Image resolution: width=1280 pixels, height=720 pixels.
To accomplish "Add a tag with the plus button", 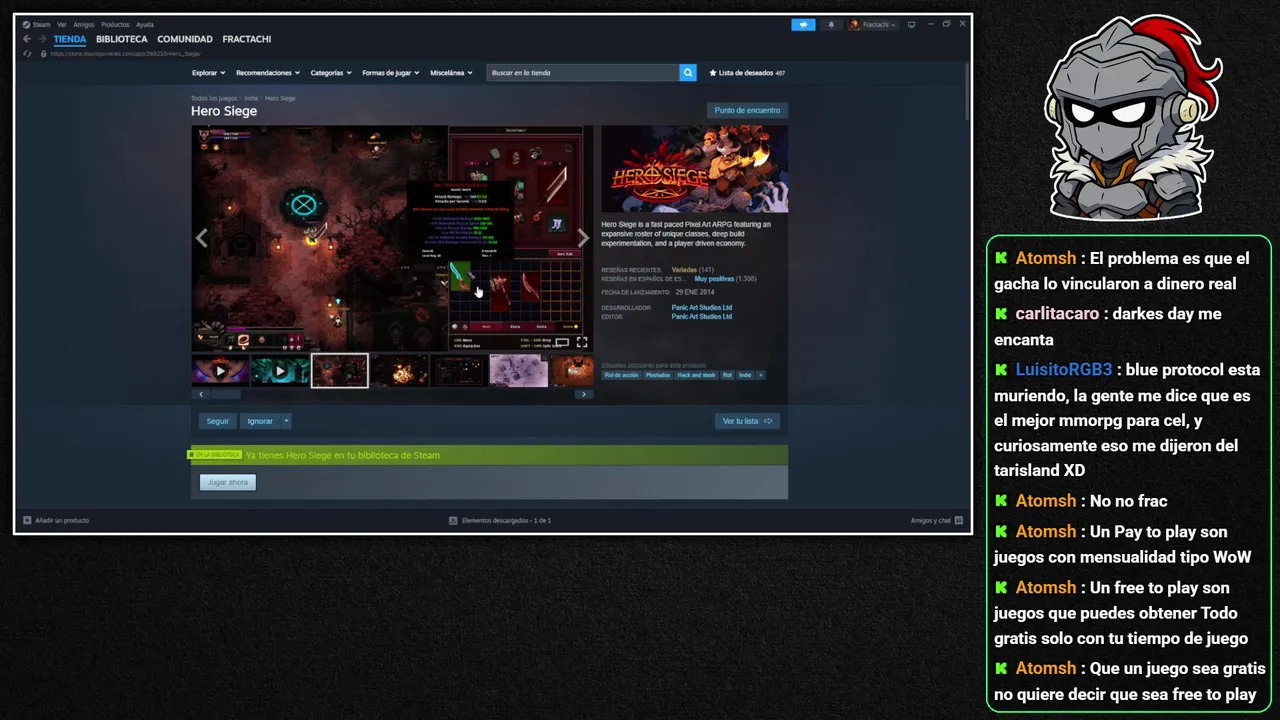I will point(761,375).
